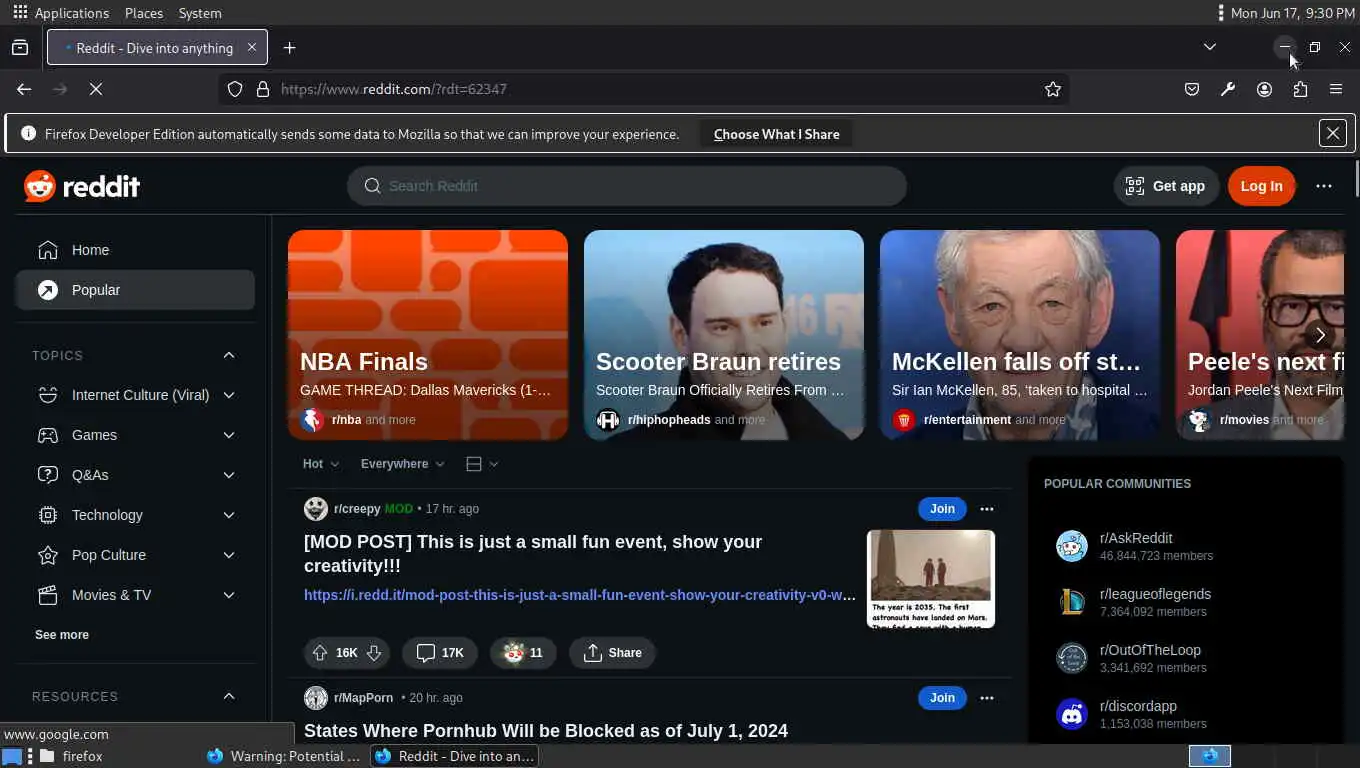Click the Reddit logo
Viewport: 1360px width, 768px height.
point(82,186)
